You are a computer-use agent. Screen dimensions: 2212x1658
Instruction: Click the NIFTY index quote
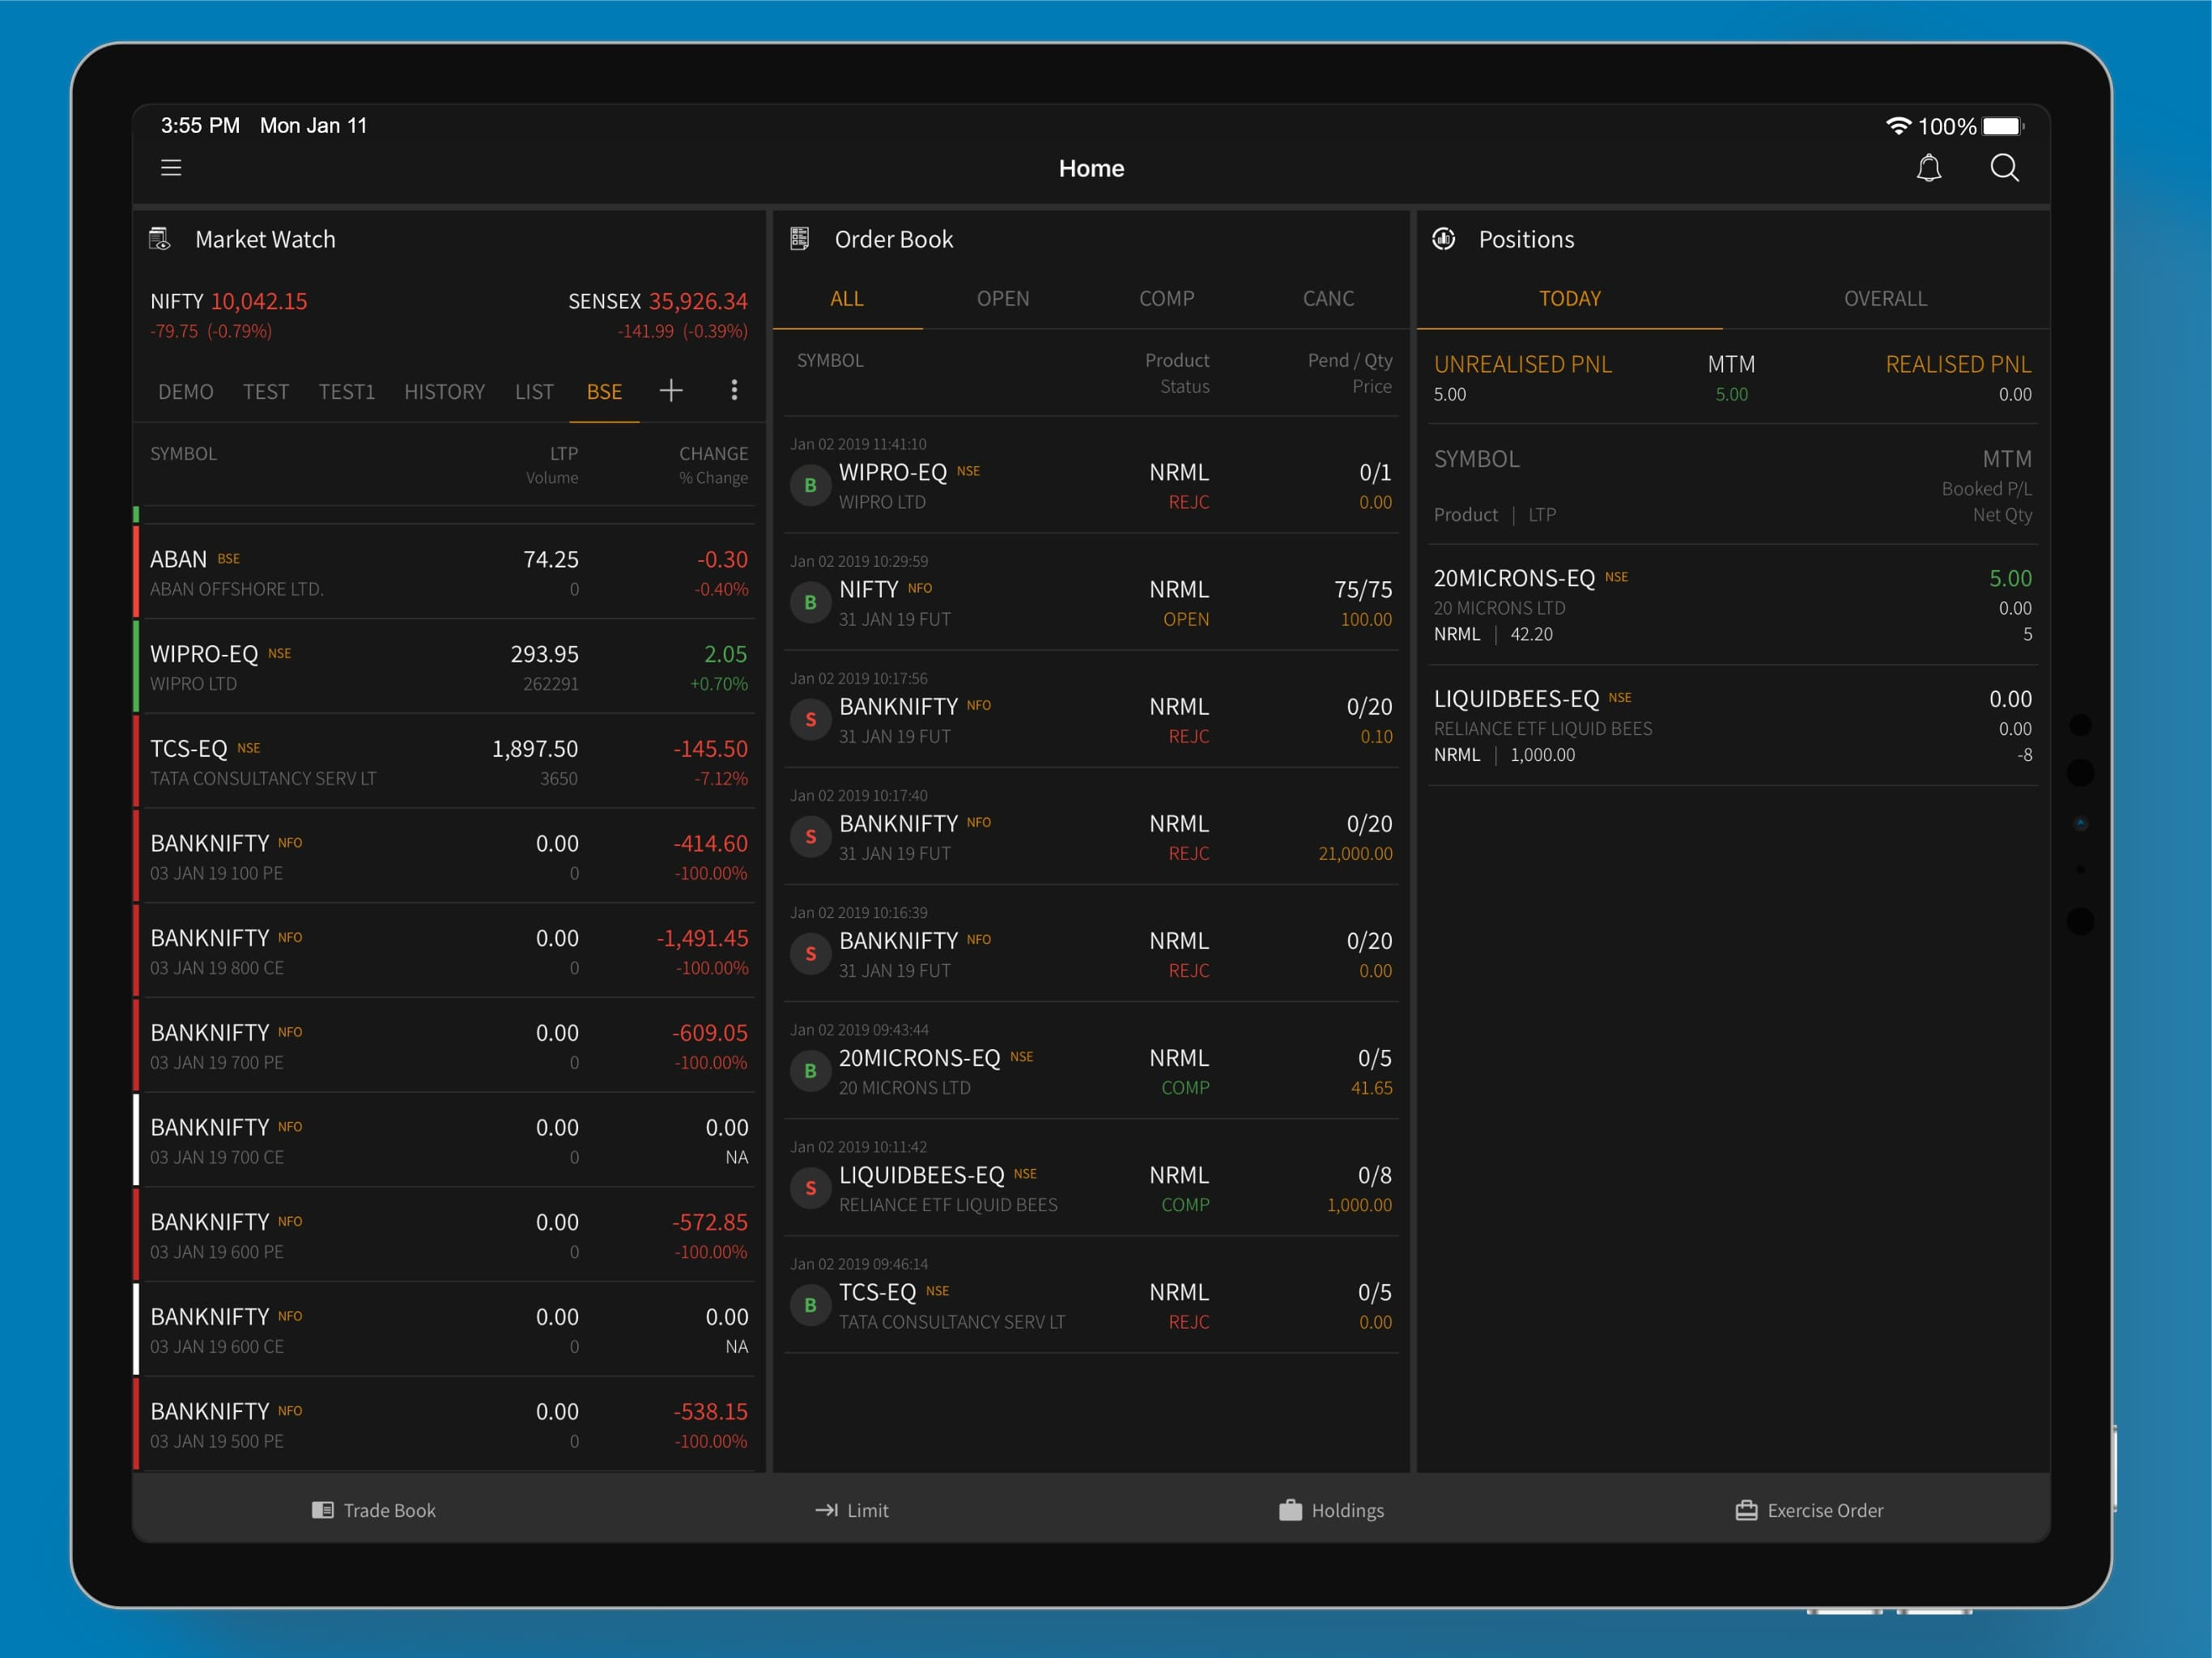point(228,301)
